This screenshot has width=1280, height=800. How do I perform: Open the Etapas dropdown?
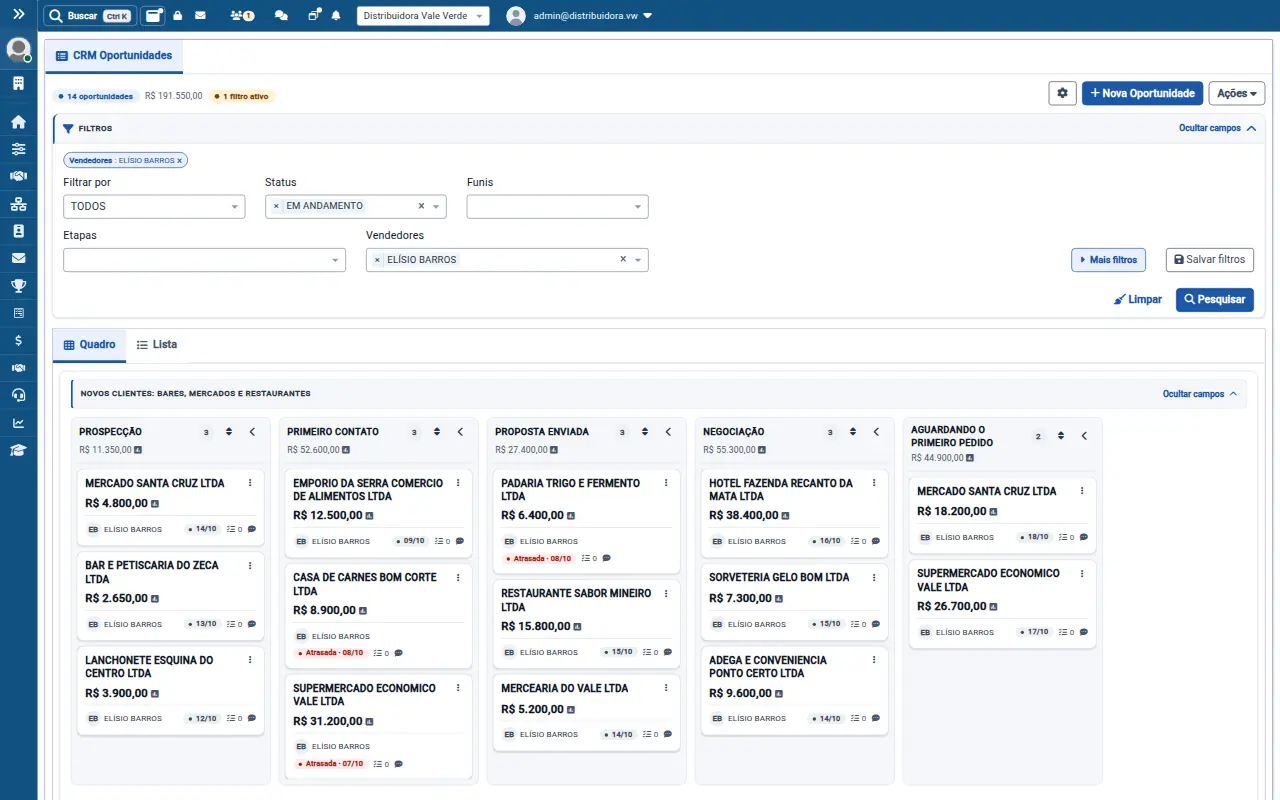(x=204, y=260)
